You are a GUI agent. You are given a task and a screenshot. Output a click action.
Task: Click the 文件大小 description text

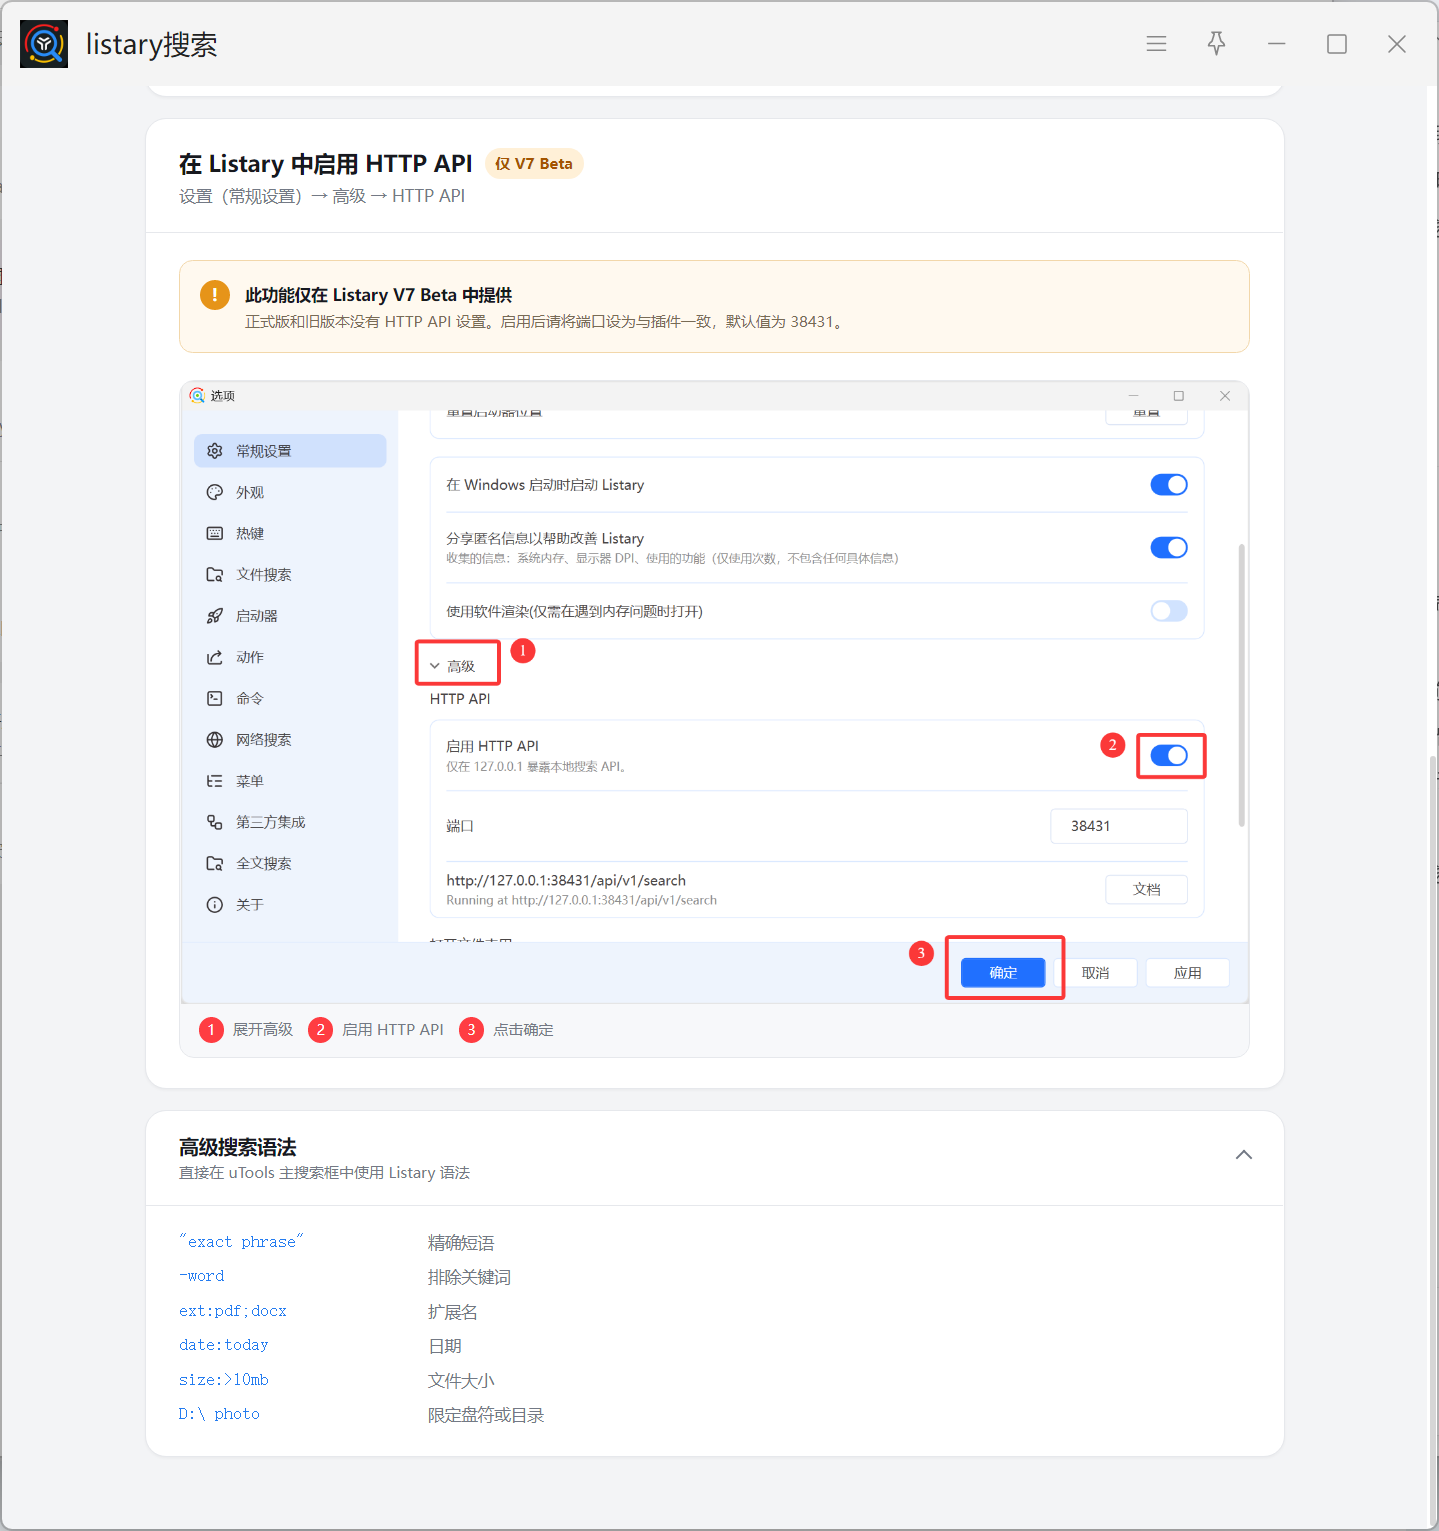461,1381
